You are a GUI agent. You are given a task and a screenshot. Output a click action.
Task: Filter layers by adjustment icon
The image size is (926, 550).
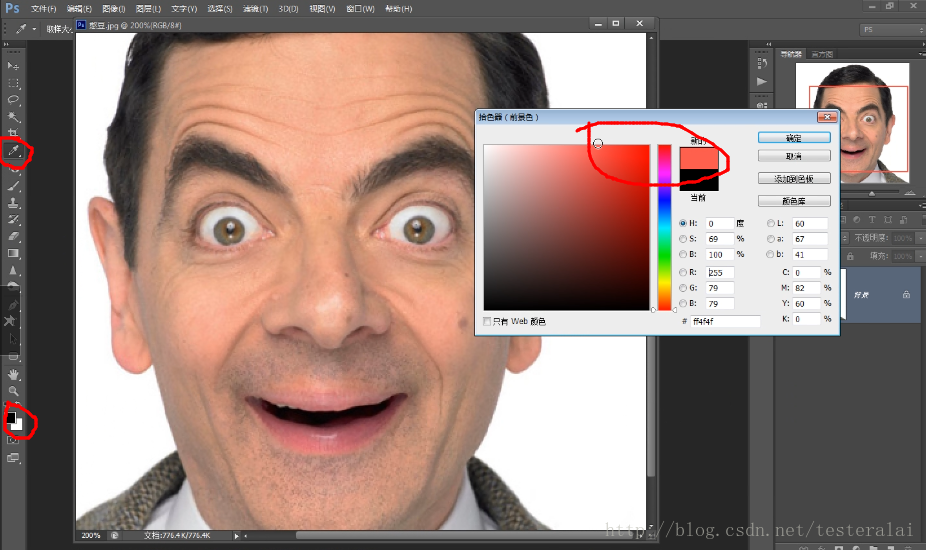coord(856,220)
